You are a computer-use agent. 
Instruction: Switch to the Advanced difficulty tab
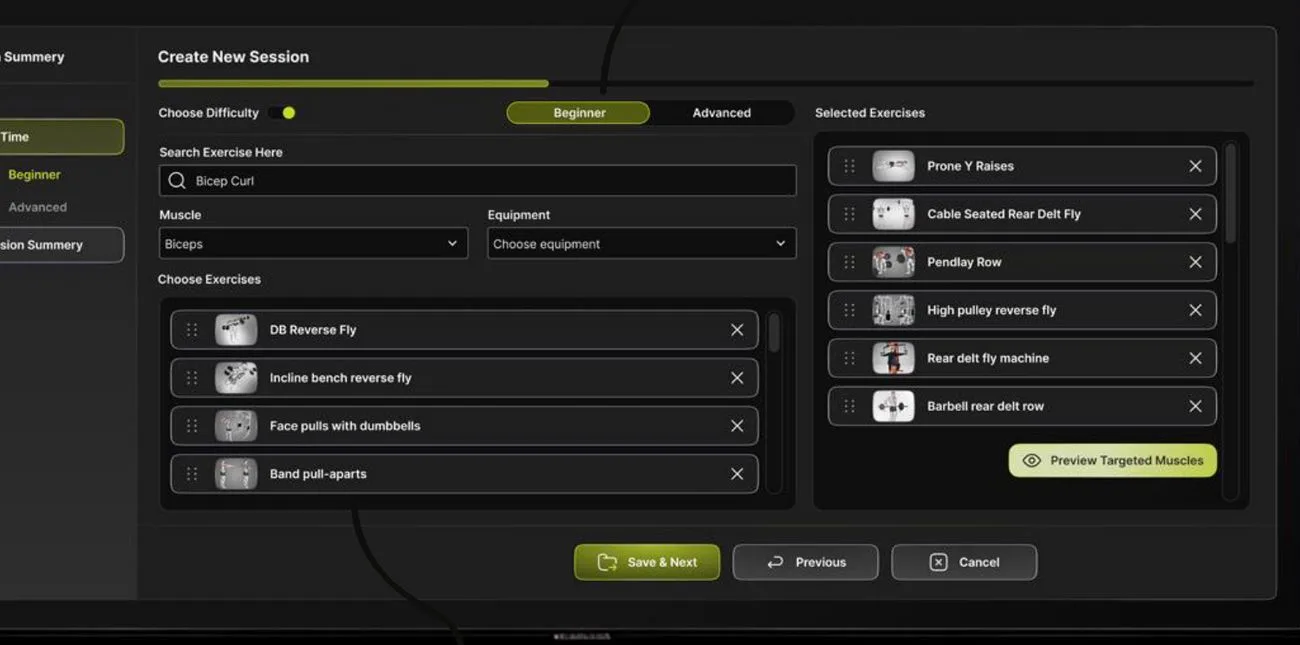click(721, 113)
